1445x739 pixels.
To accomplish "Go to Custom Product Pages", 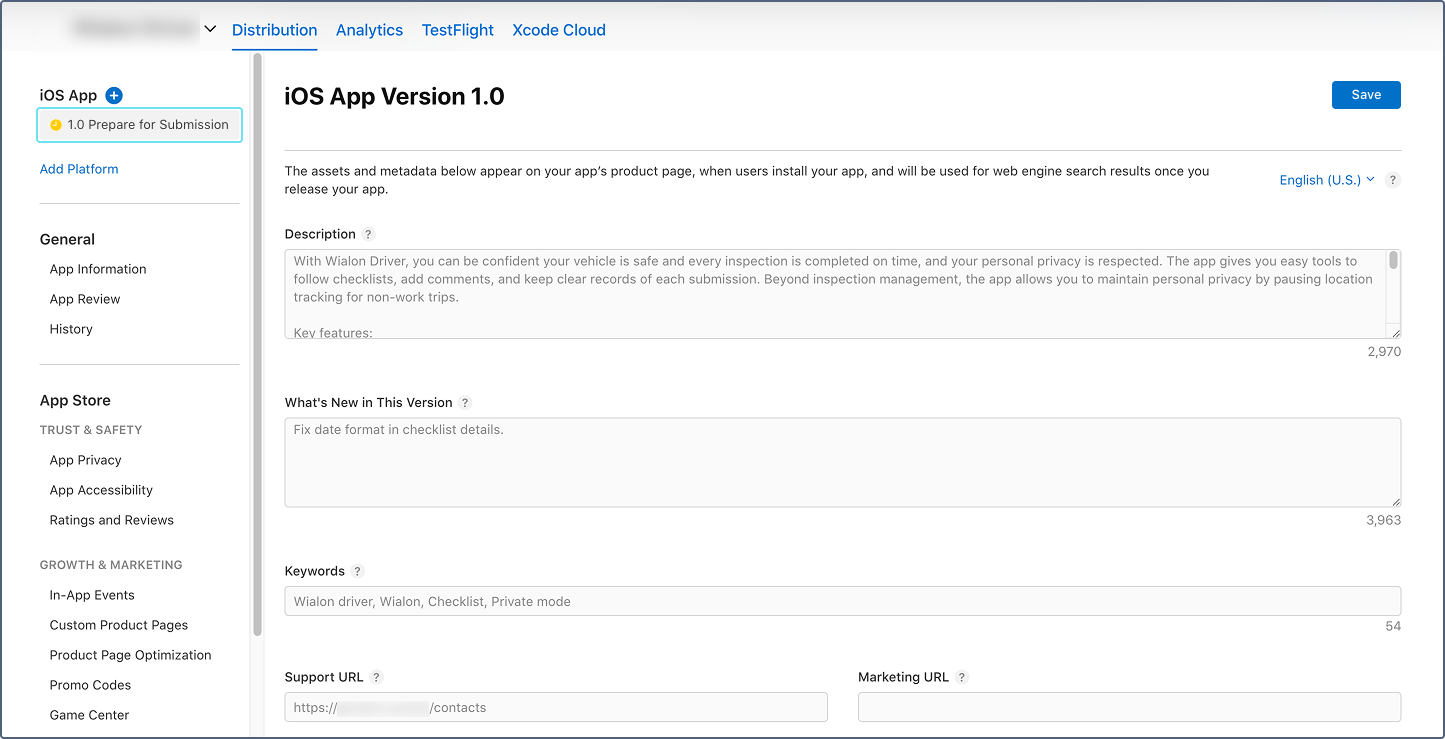I will click(119, 625).
